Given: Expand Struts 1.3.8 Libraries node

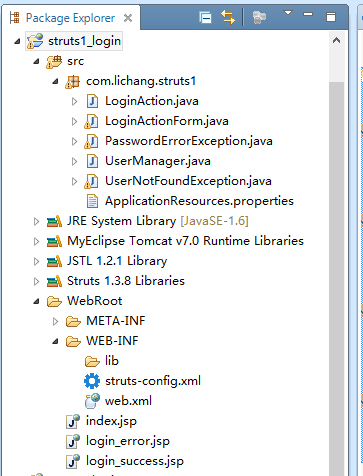Looking at the screenshot, I should (36, 281).
